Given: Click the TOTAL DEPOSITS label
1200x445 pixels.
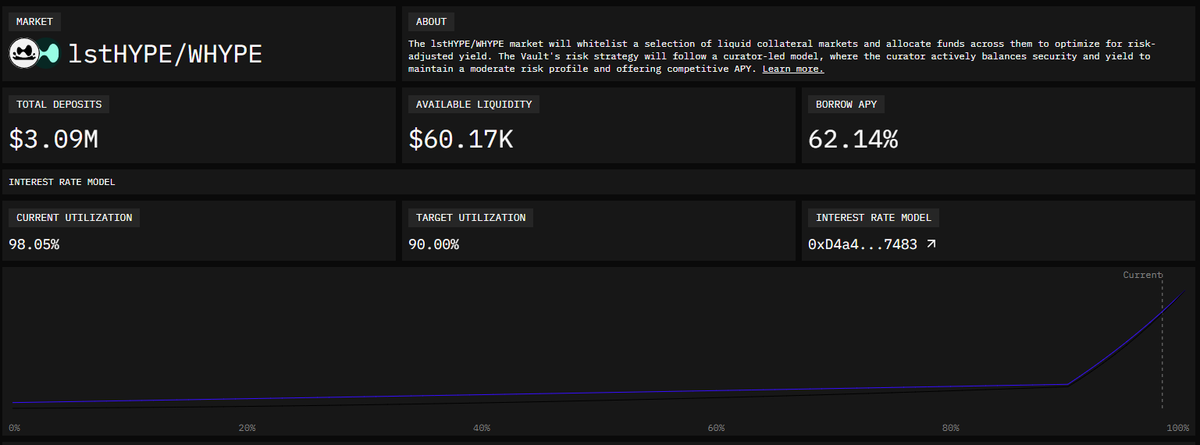Looking at the screenshot, I should (59, 103).
